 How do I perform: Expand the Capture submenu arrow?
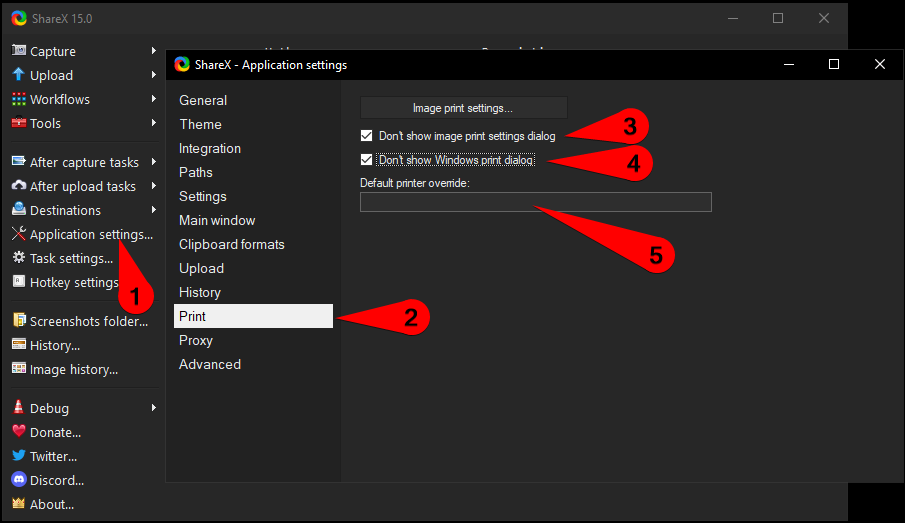point(154,51)
